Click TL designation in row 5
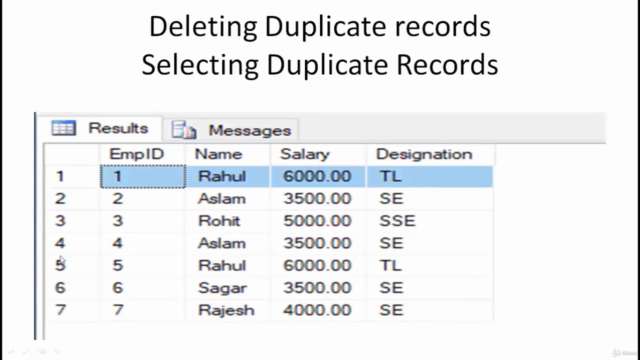 coord(430,265)
